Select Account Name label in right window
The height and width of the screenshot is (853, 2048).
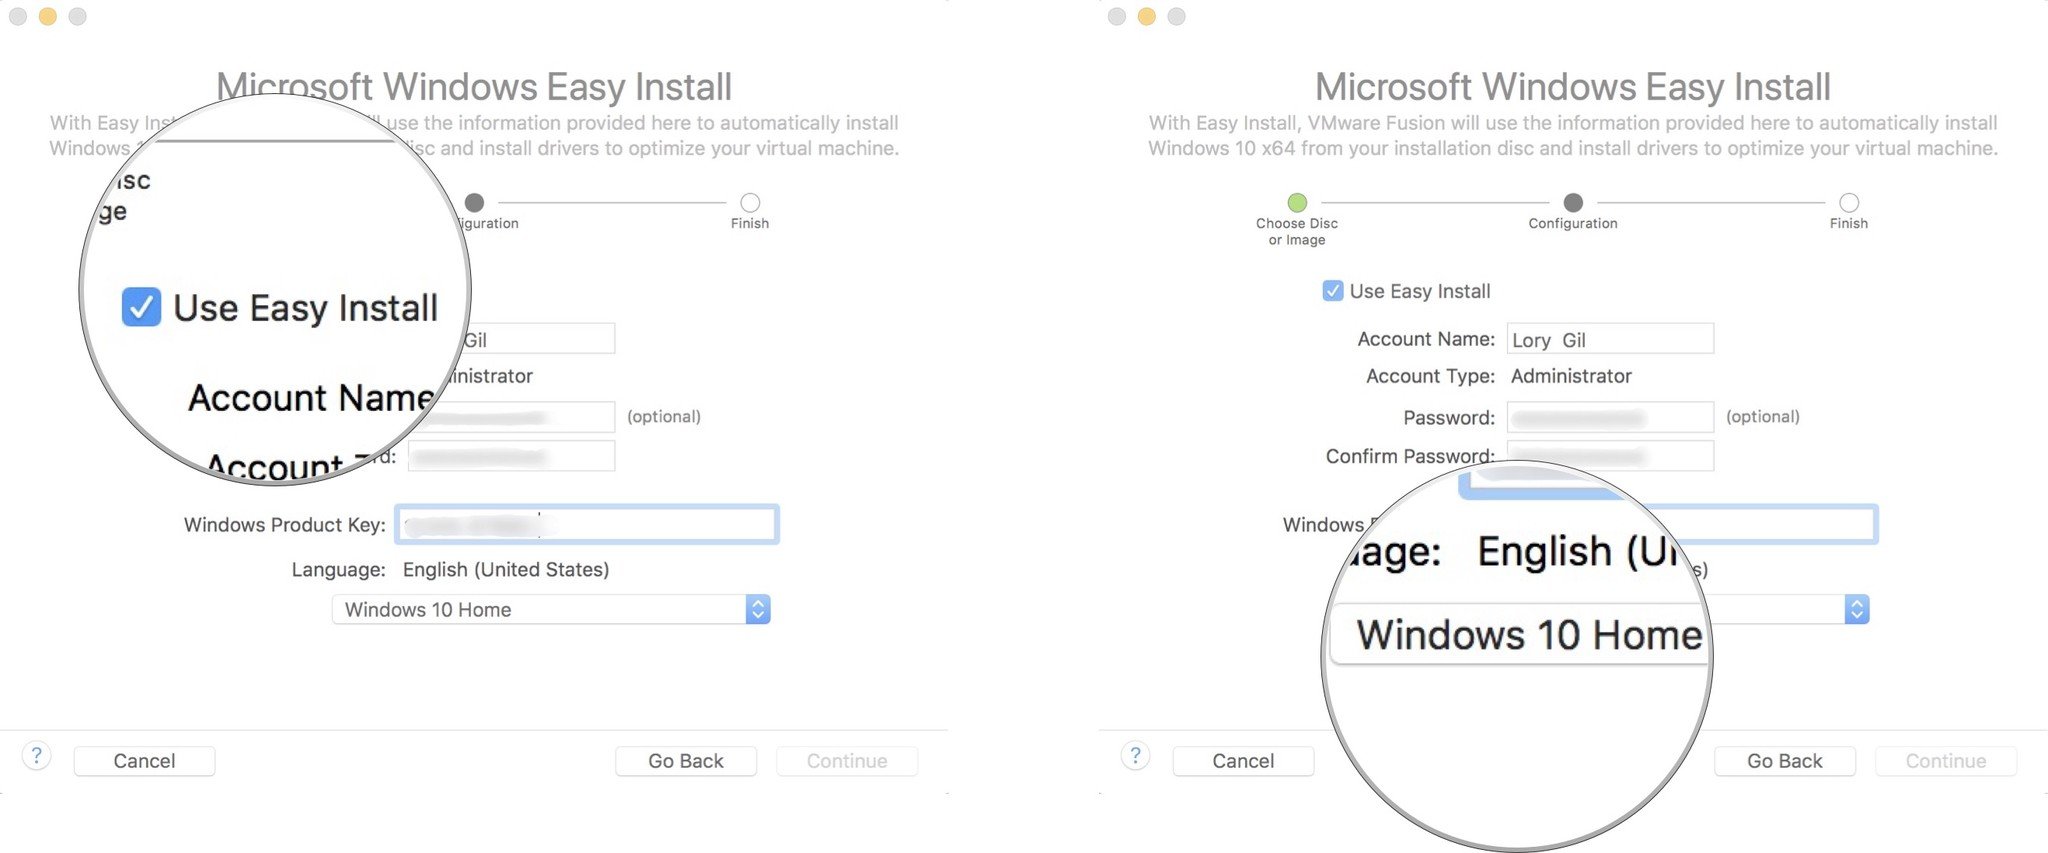coord(1426,339)
